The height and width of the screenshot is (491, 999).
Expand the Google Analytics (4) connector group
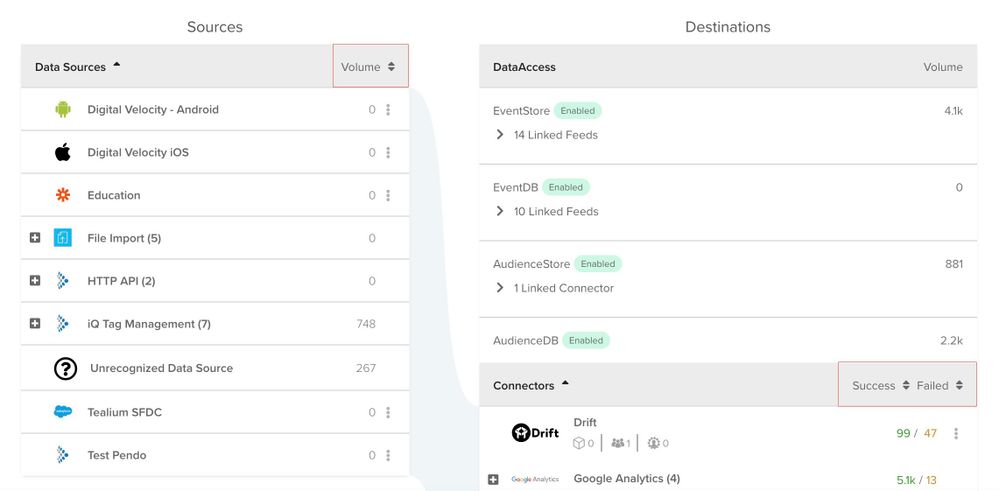pos(493,479)
